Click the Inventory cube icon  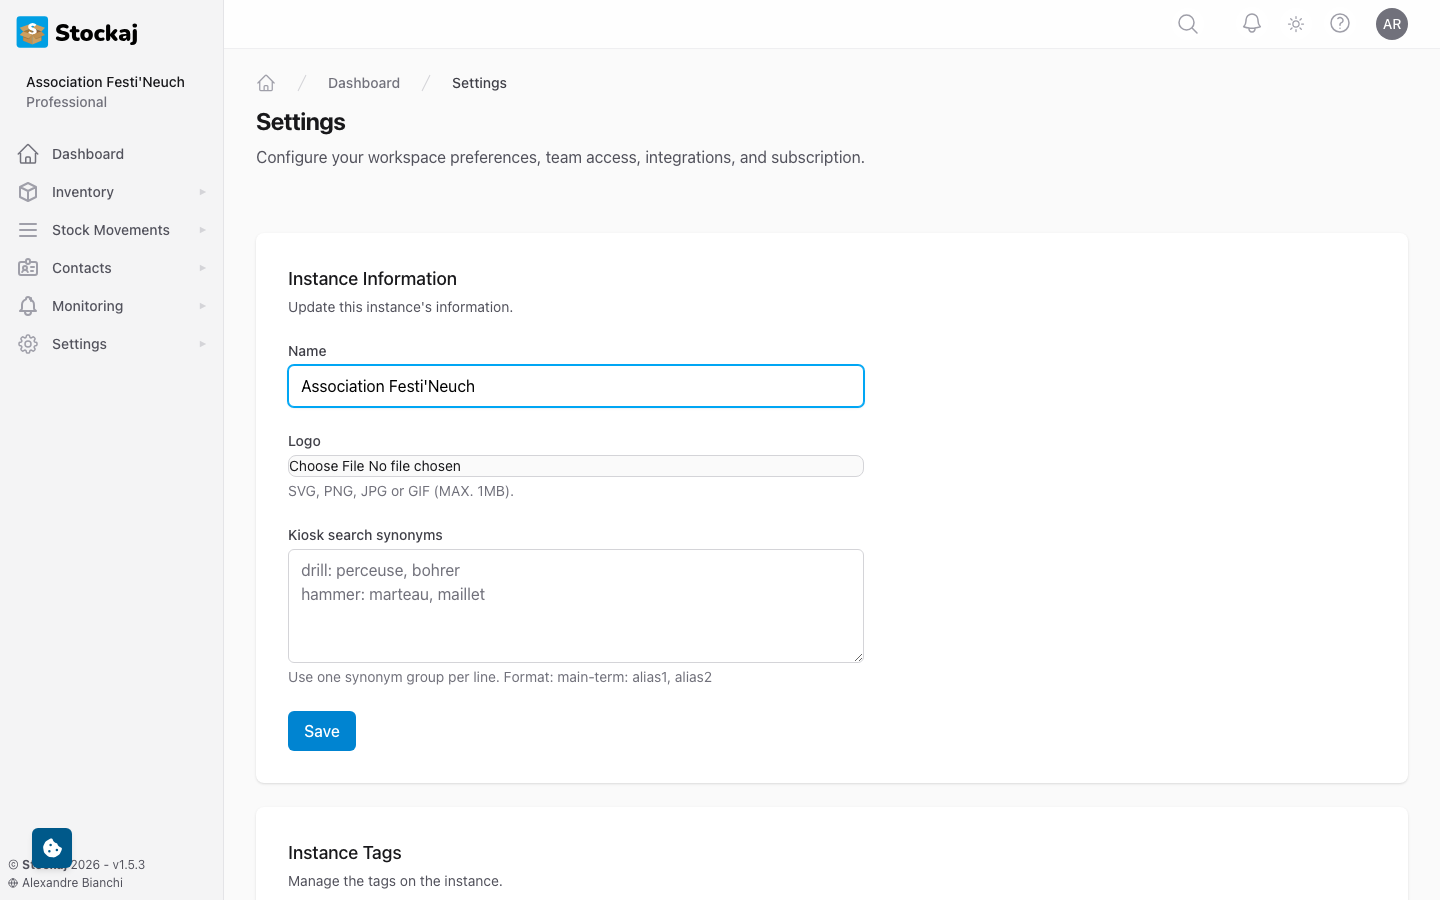pos(28,192)
